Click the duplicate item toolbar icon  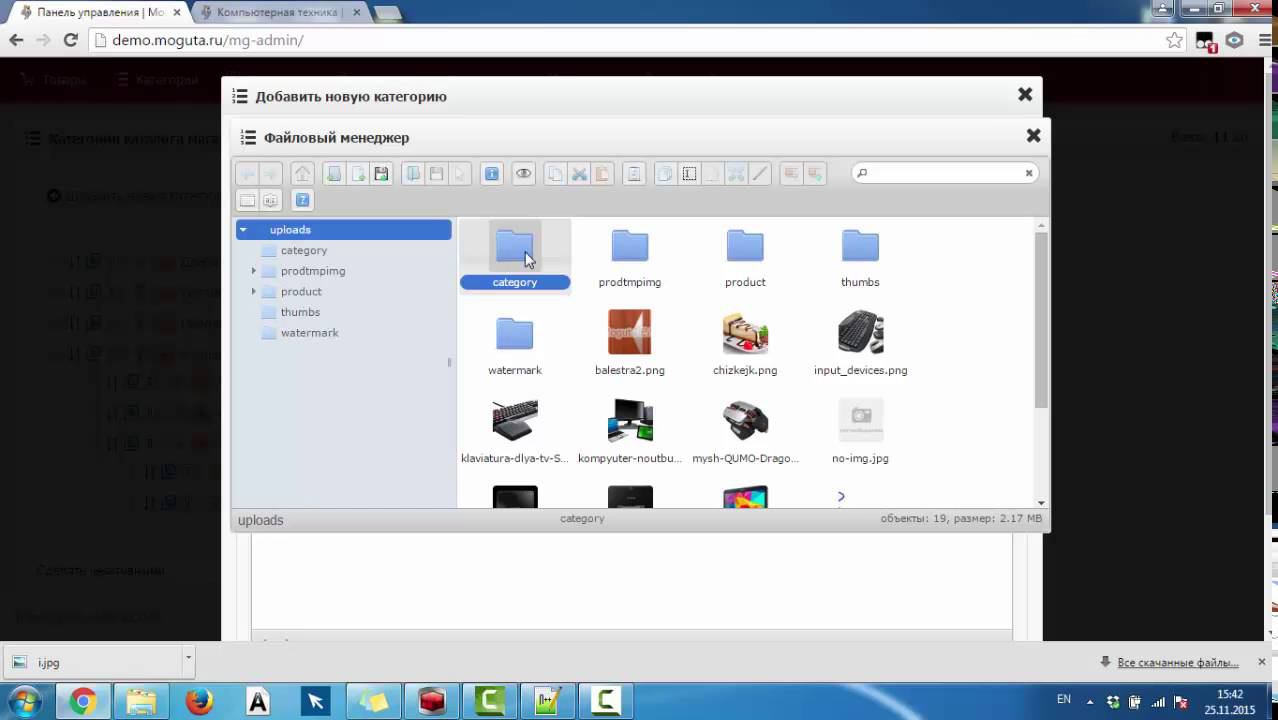pyautogui.click(x=665, y=174)
